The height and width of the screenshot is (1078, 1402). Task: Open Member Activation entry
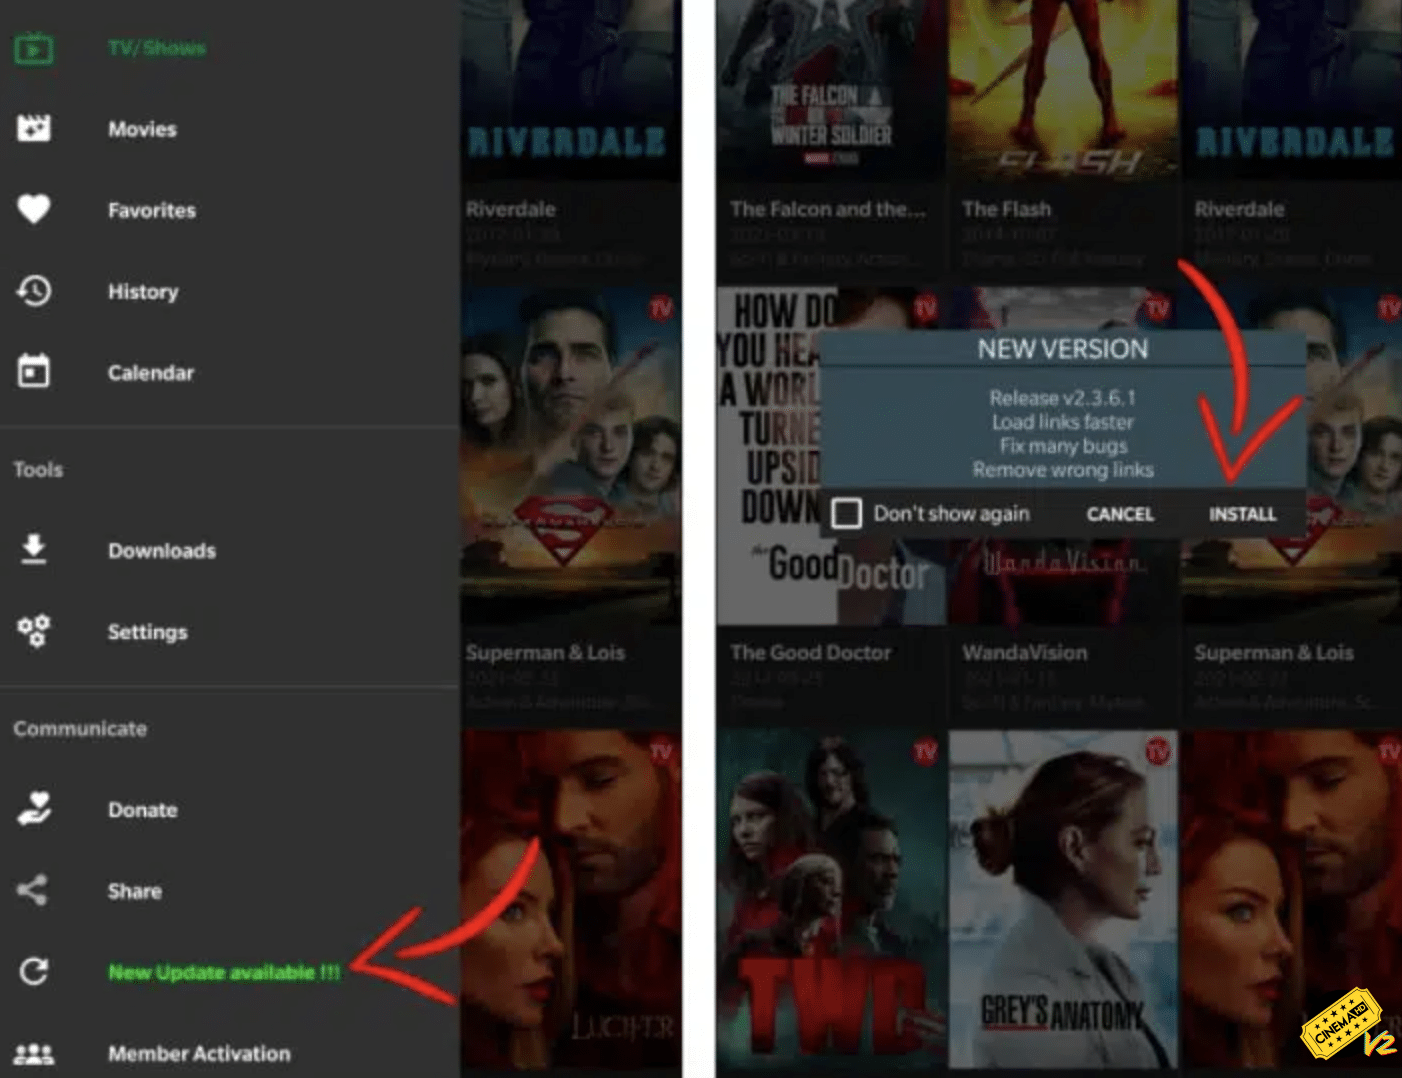(x=199, y=1053)
